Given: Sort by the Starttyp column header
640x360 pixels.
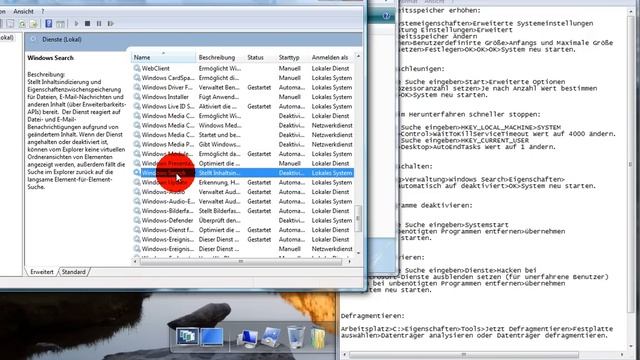Looking at the screenshot, I should [x=292, y=58].
